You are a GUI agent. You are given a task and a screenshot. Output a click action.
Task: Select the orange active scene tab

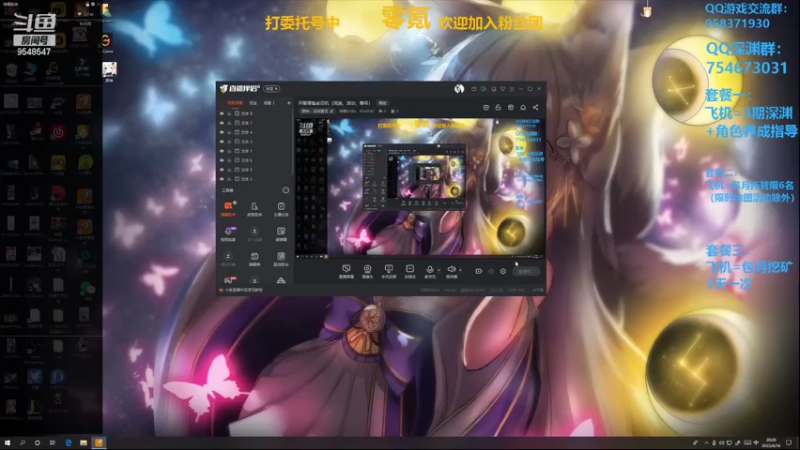click(235, 103)
